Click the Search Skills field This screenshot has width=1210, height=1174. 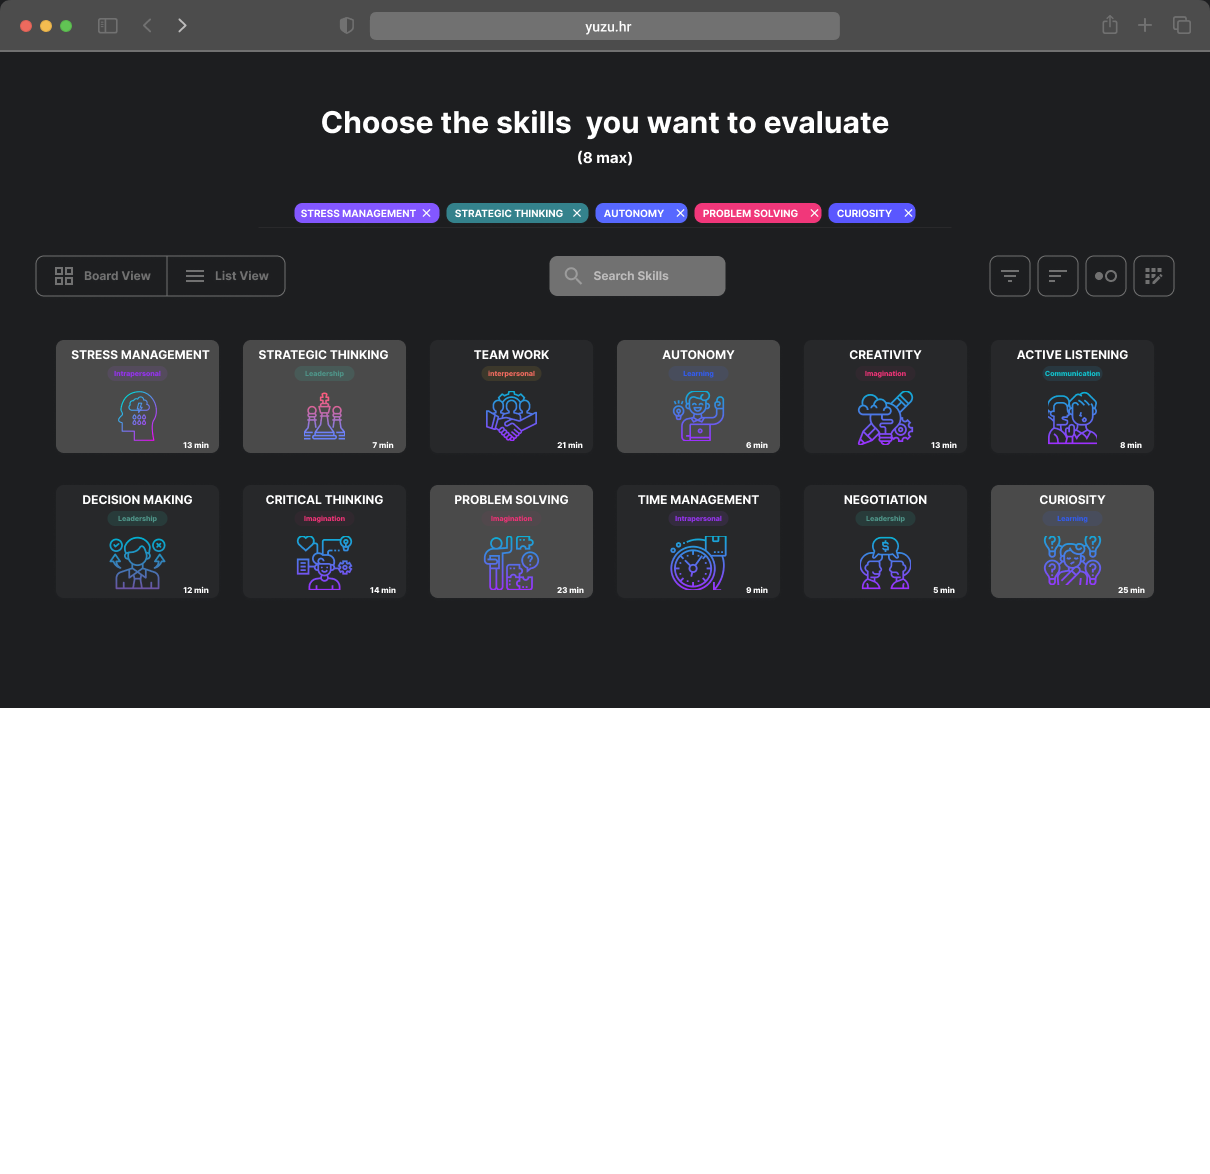click(x=638, y=276)
